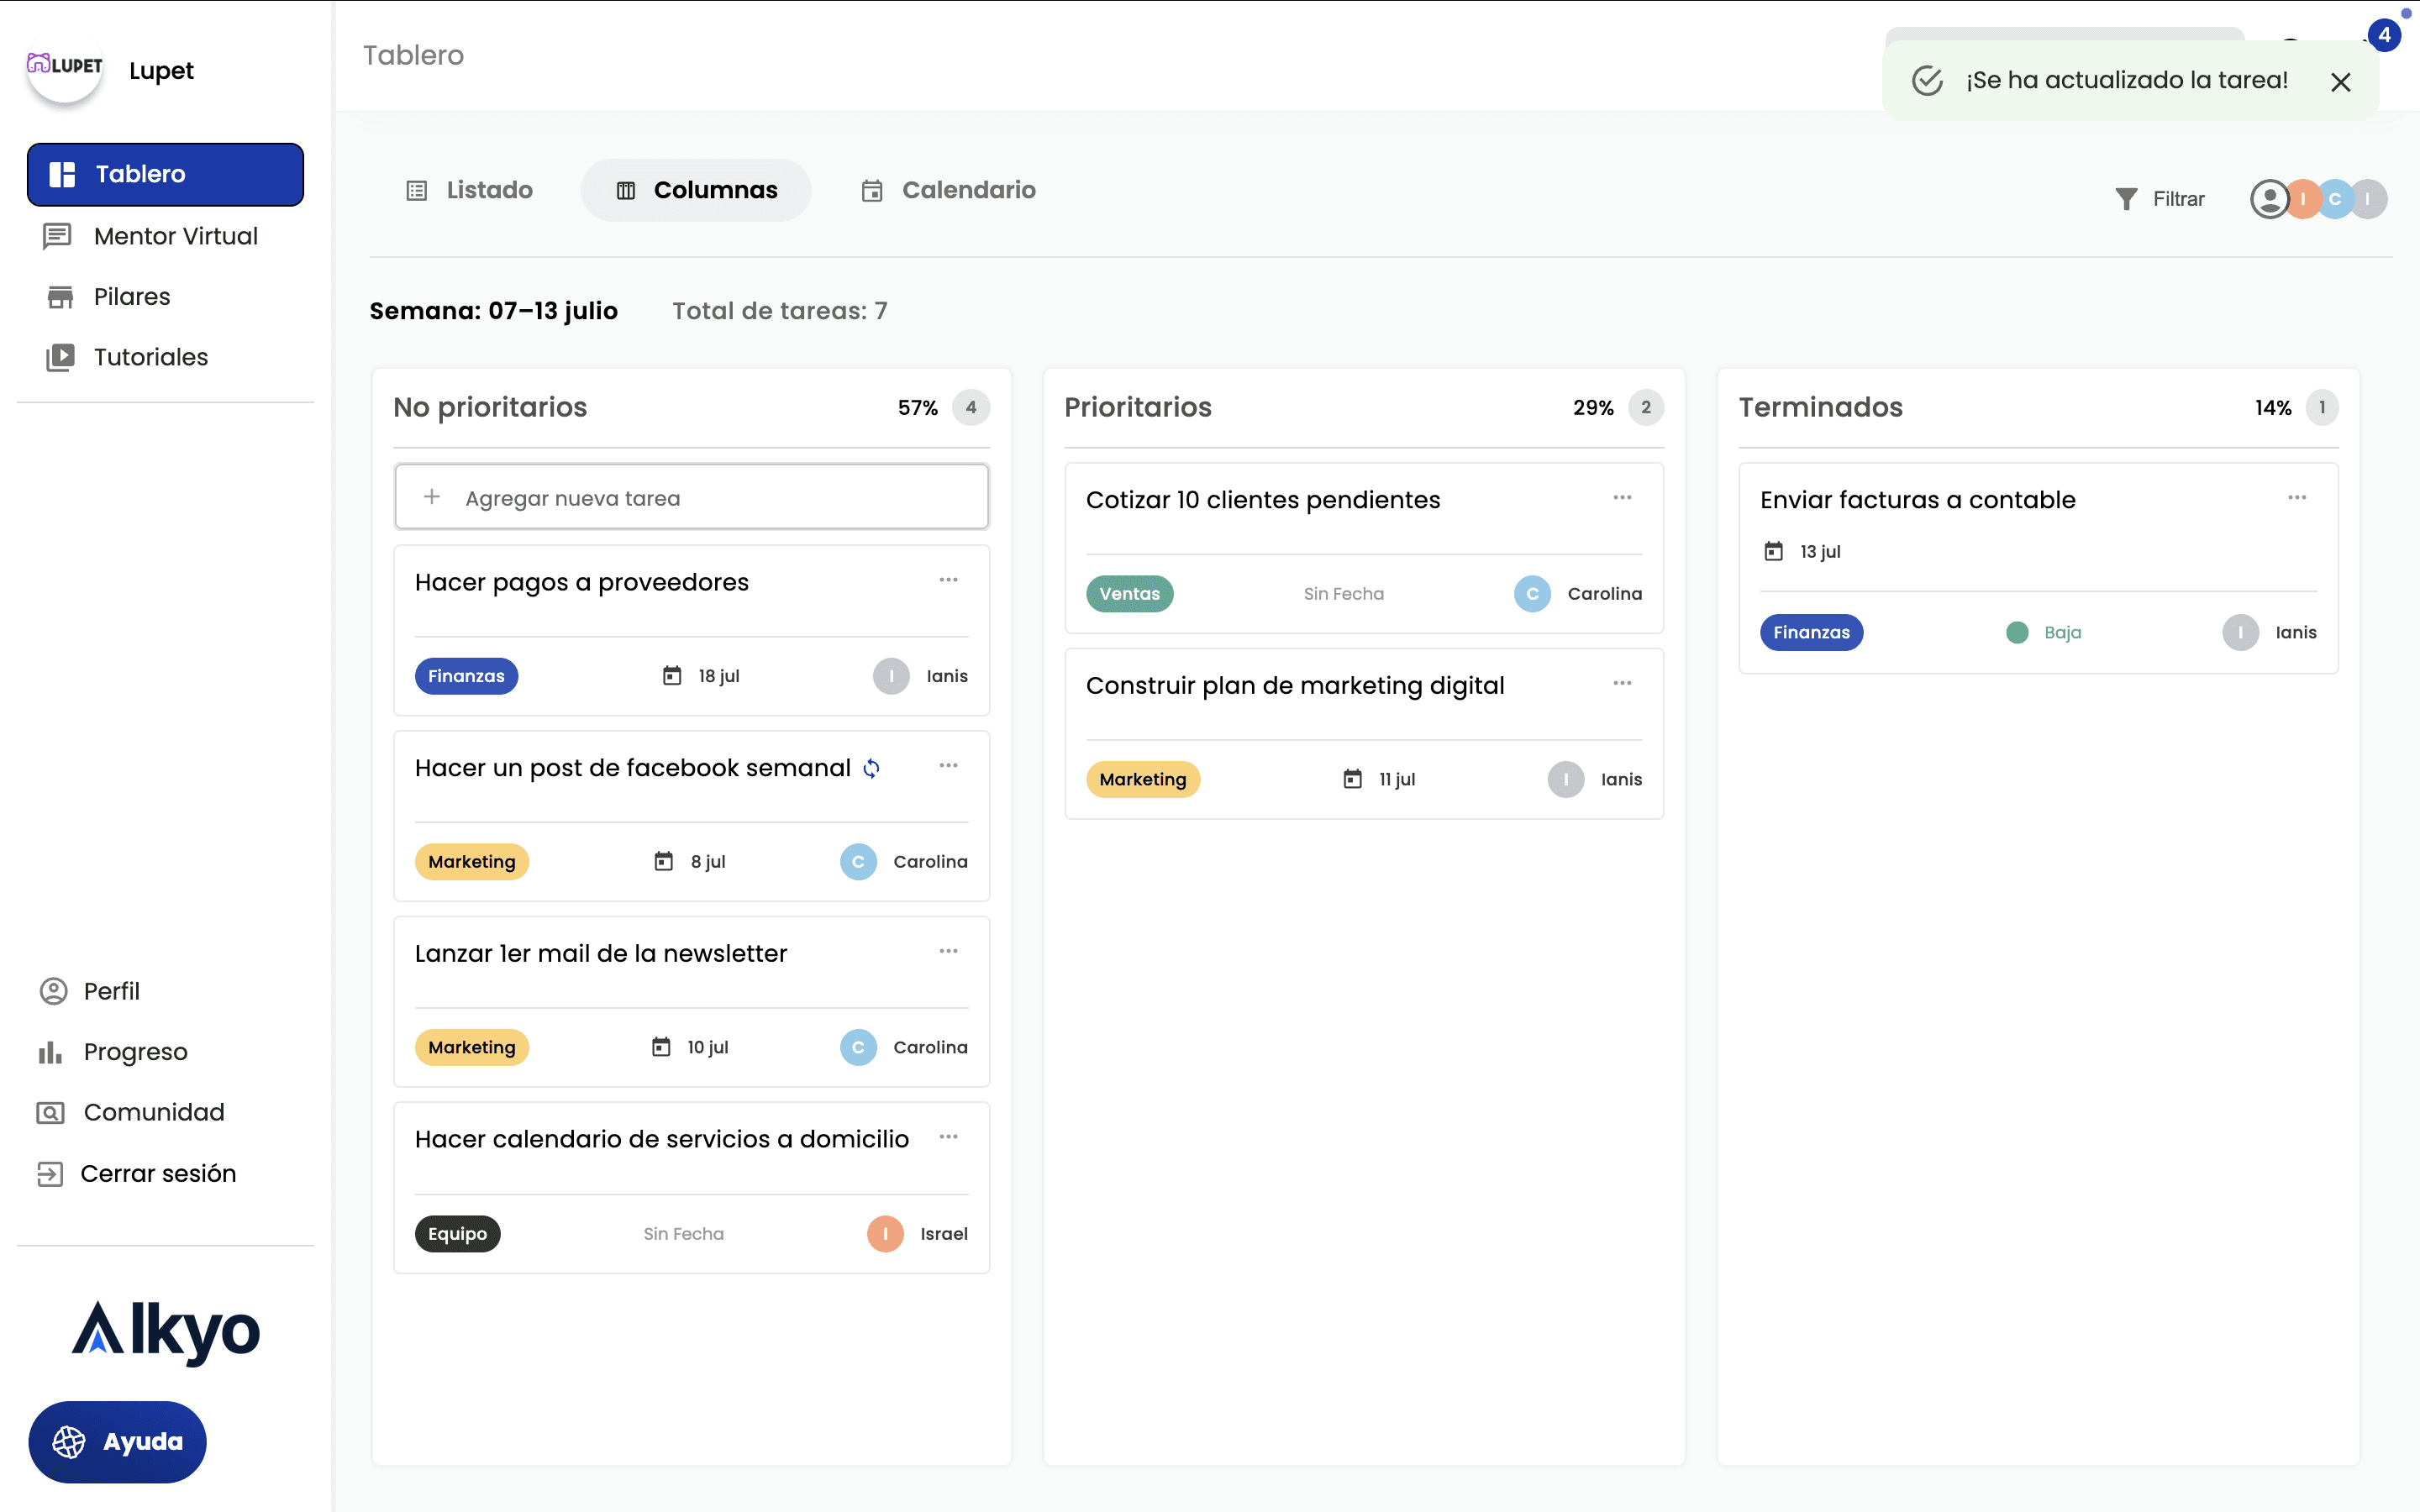Filter by gray I user avatar

2368,199
